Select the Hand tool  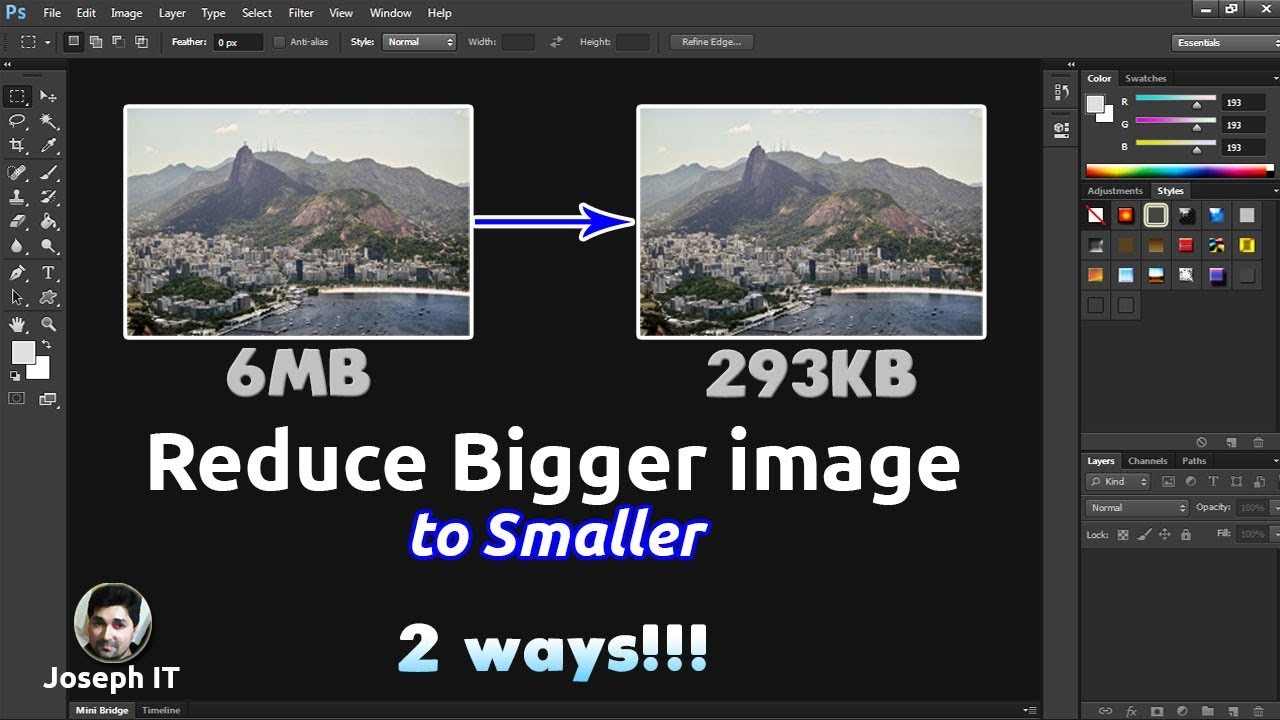[x=17, y=324]
